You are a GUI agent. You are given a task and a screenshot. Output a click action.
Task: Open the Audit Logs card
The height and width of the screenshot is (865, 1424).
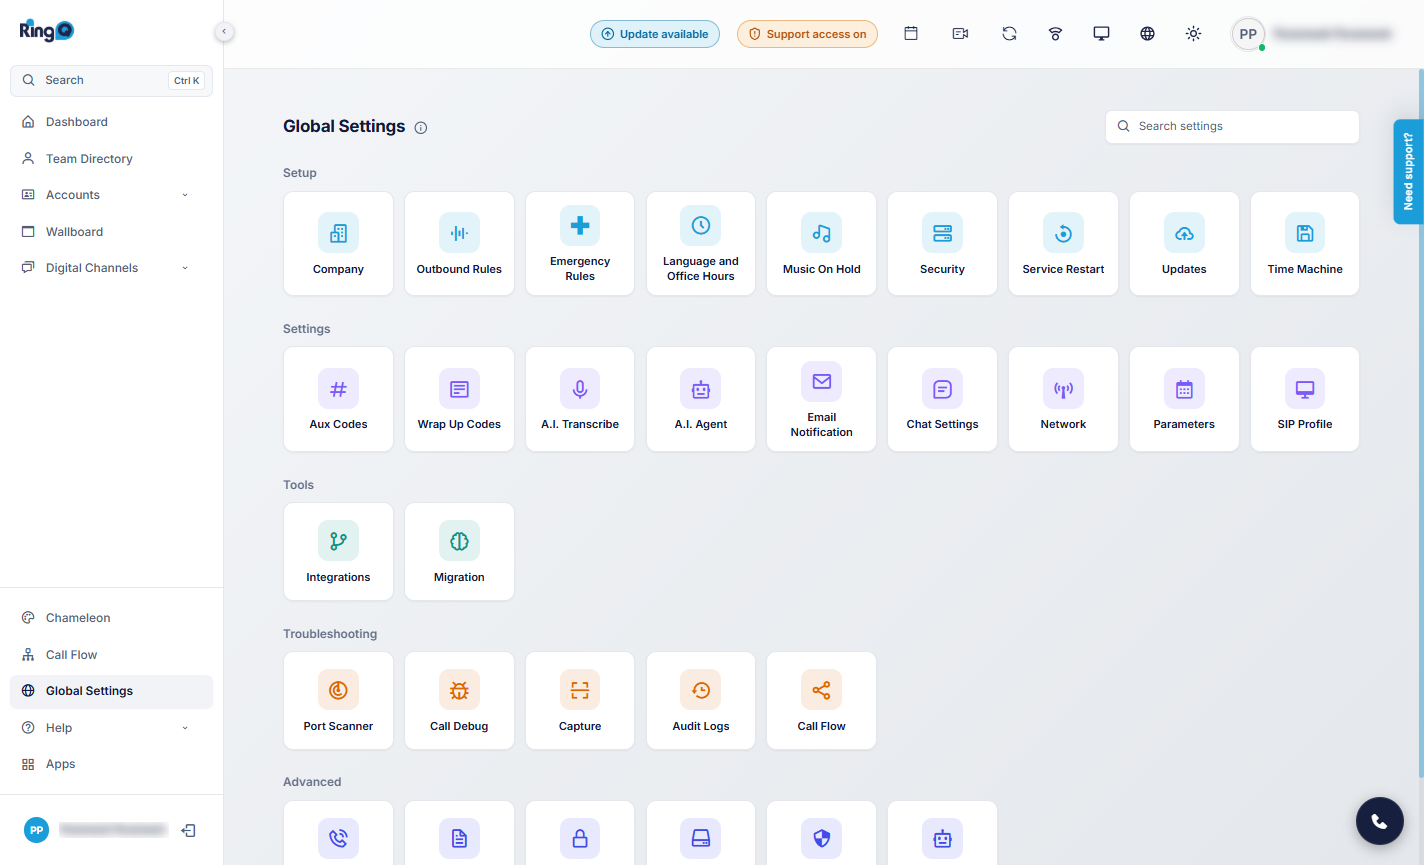pos(701,701)
